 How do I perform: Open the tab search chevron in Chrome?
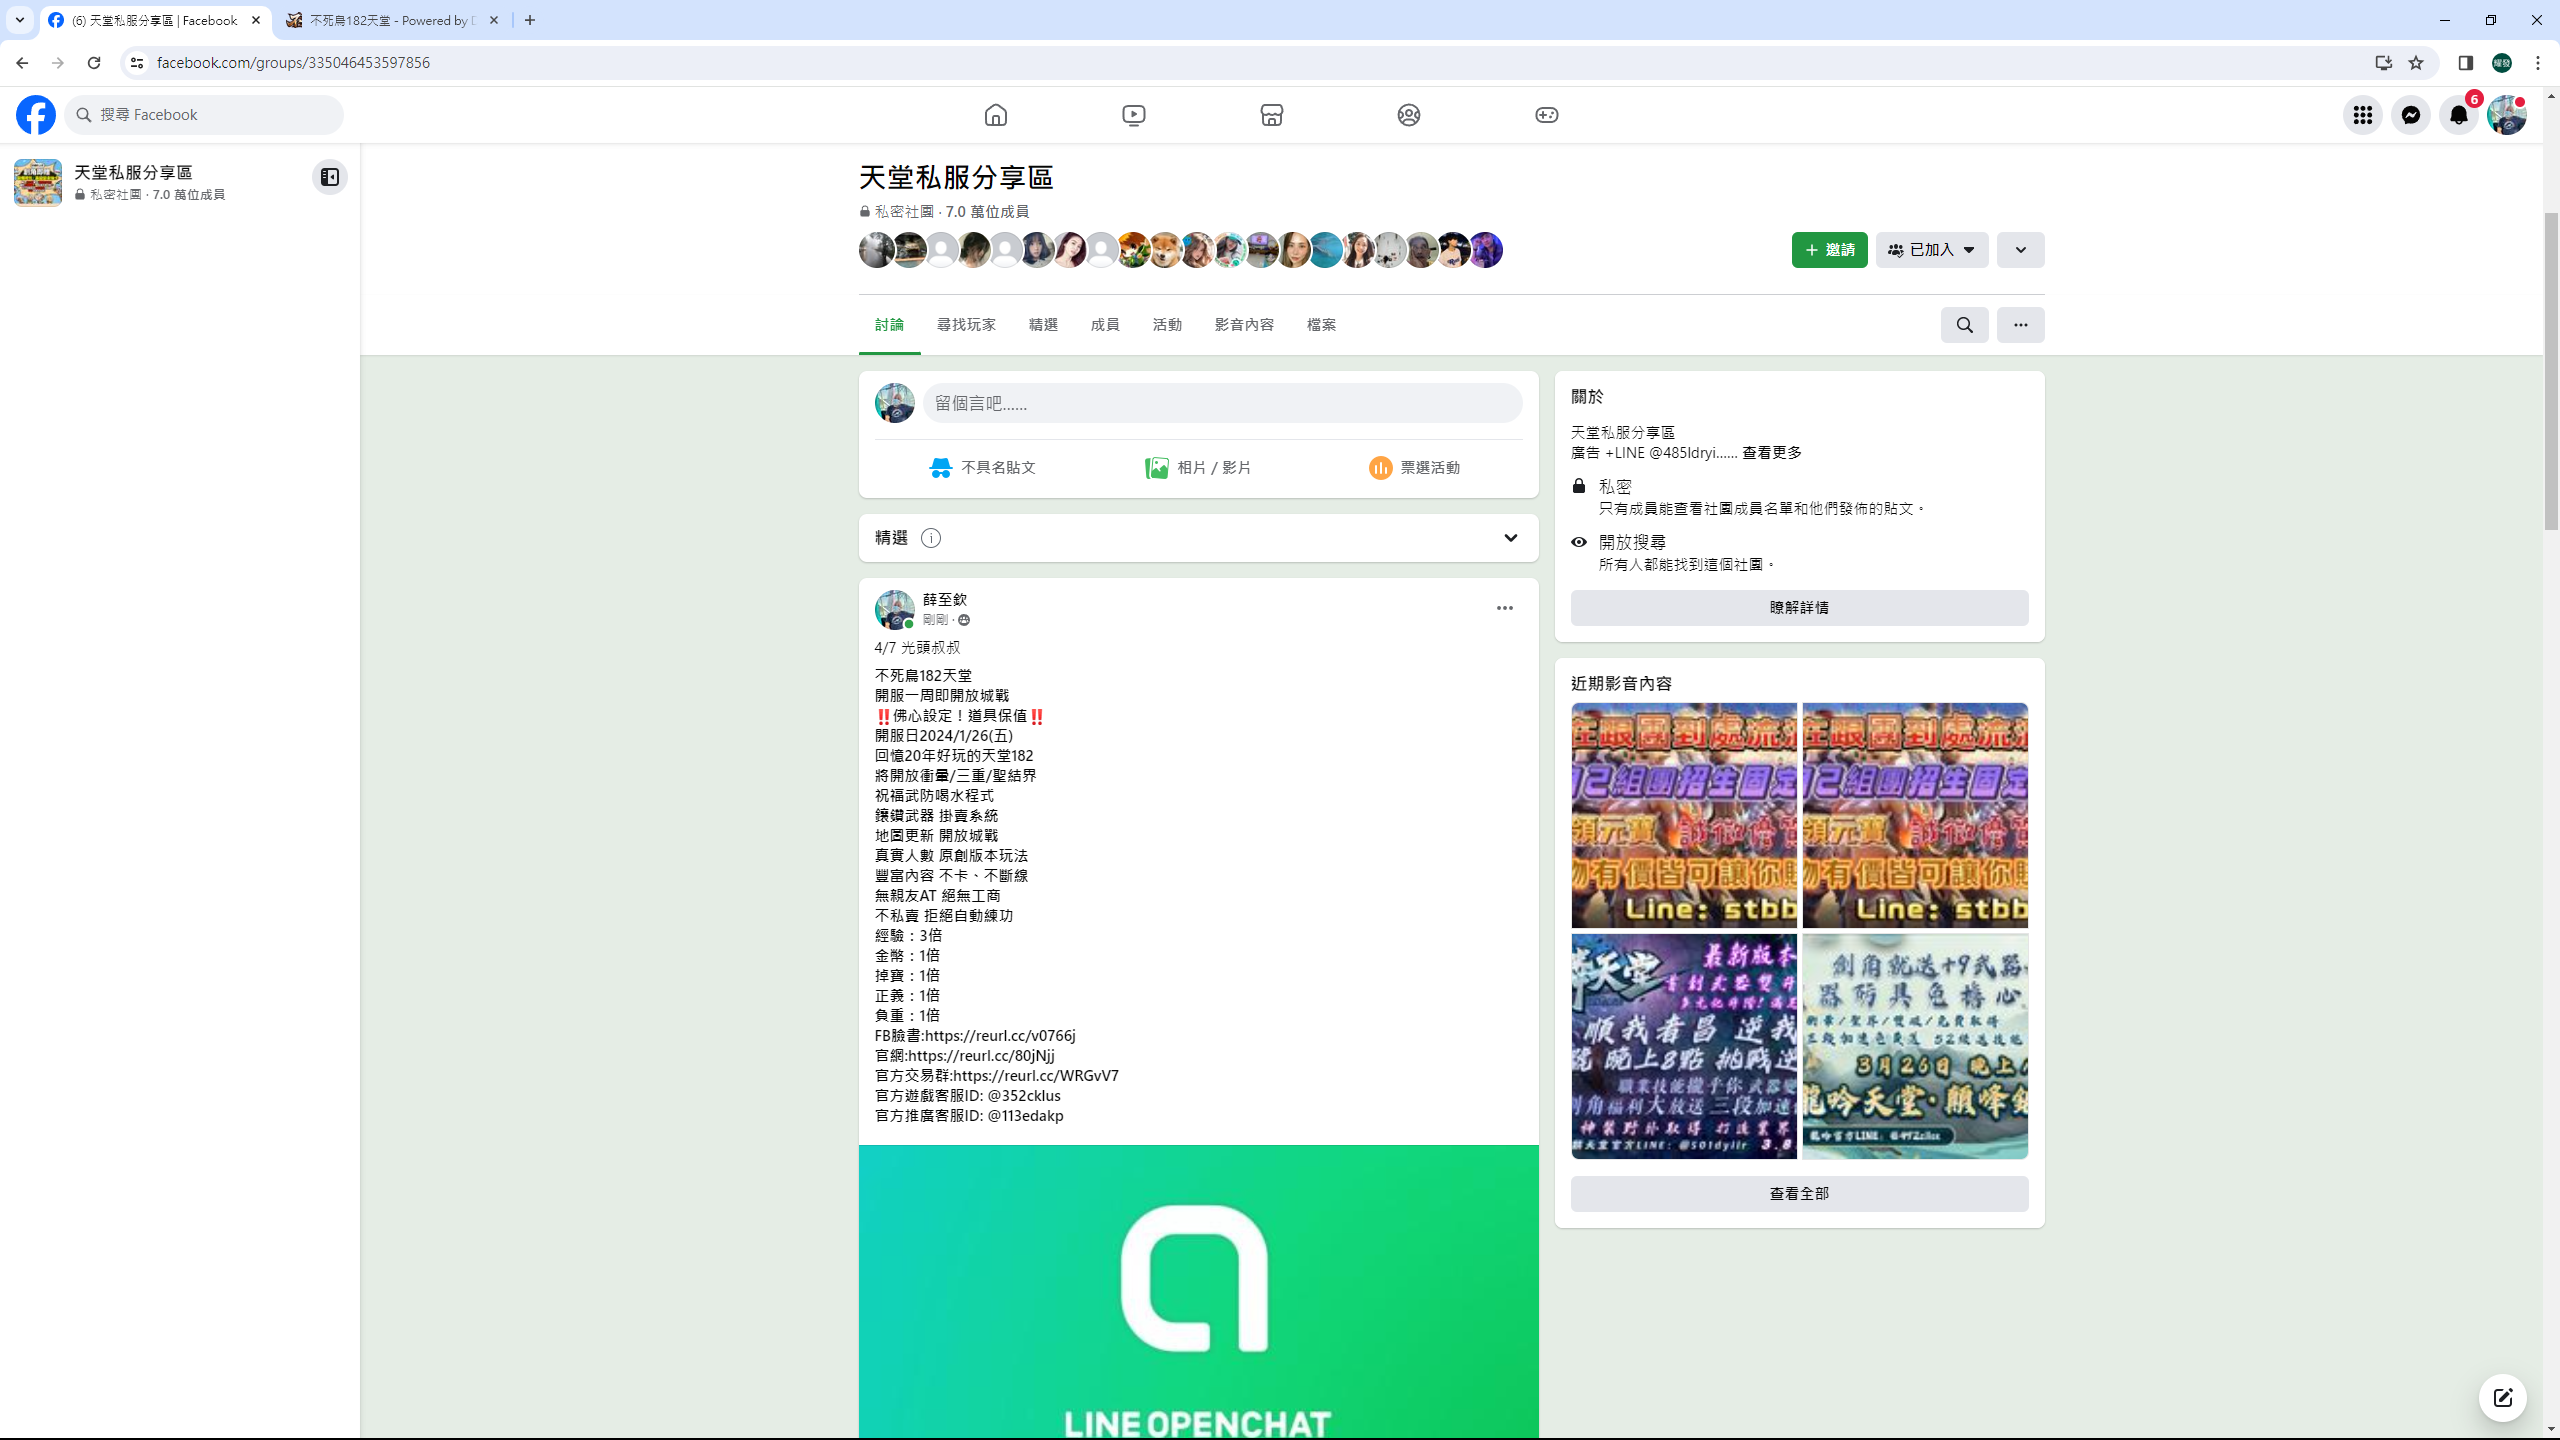click(20, 20)
